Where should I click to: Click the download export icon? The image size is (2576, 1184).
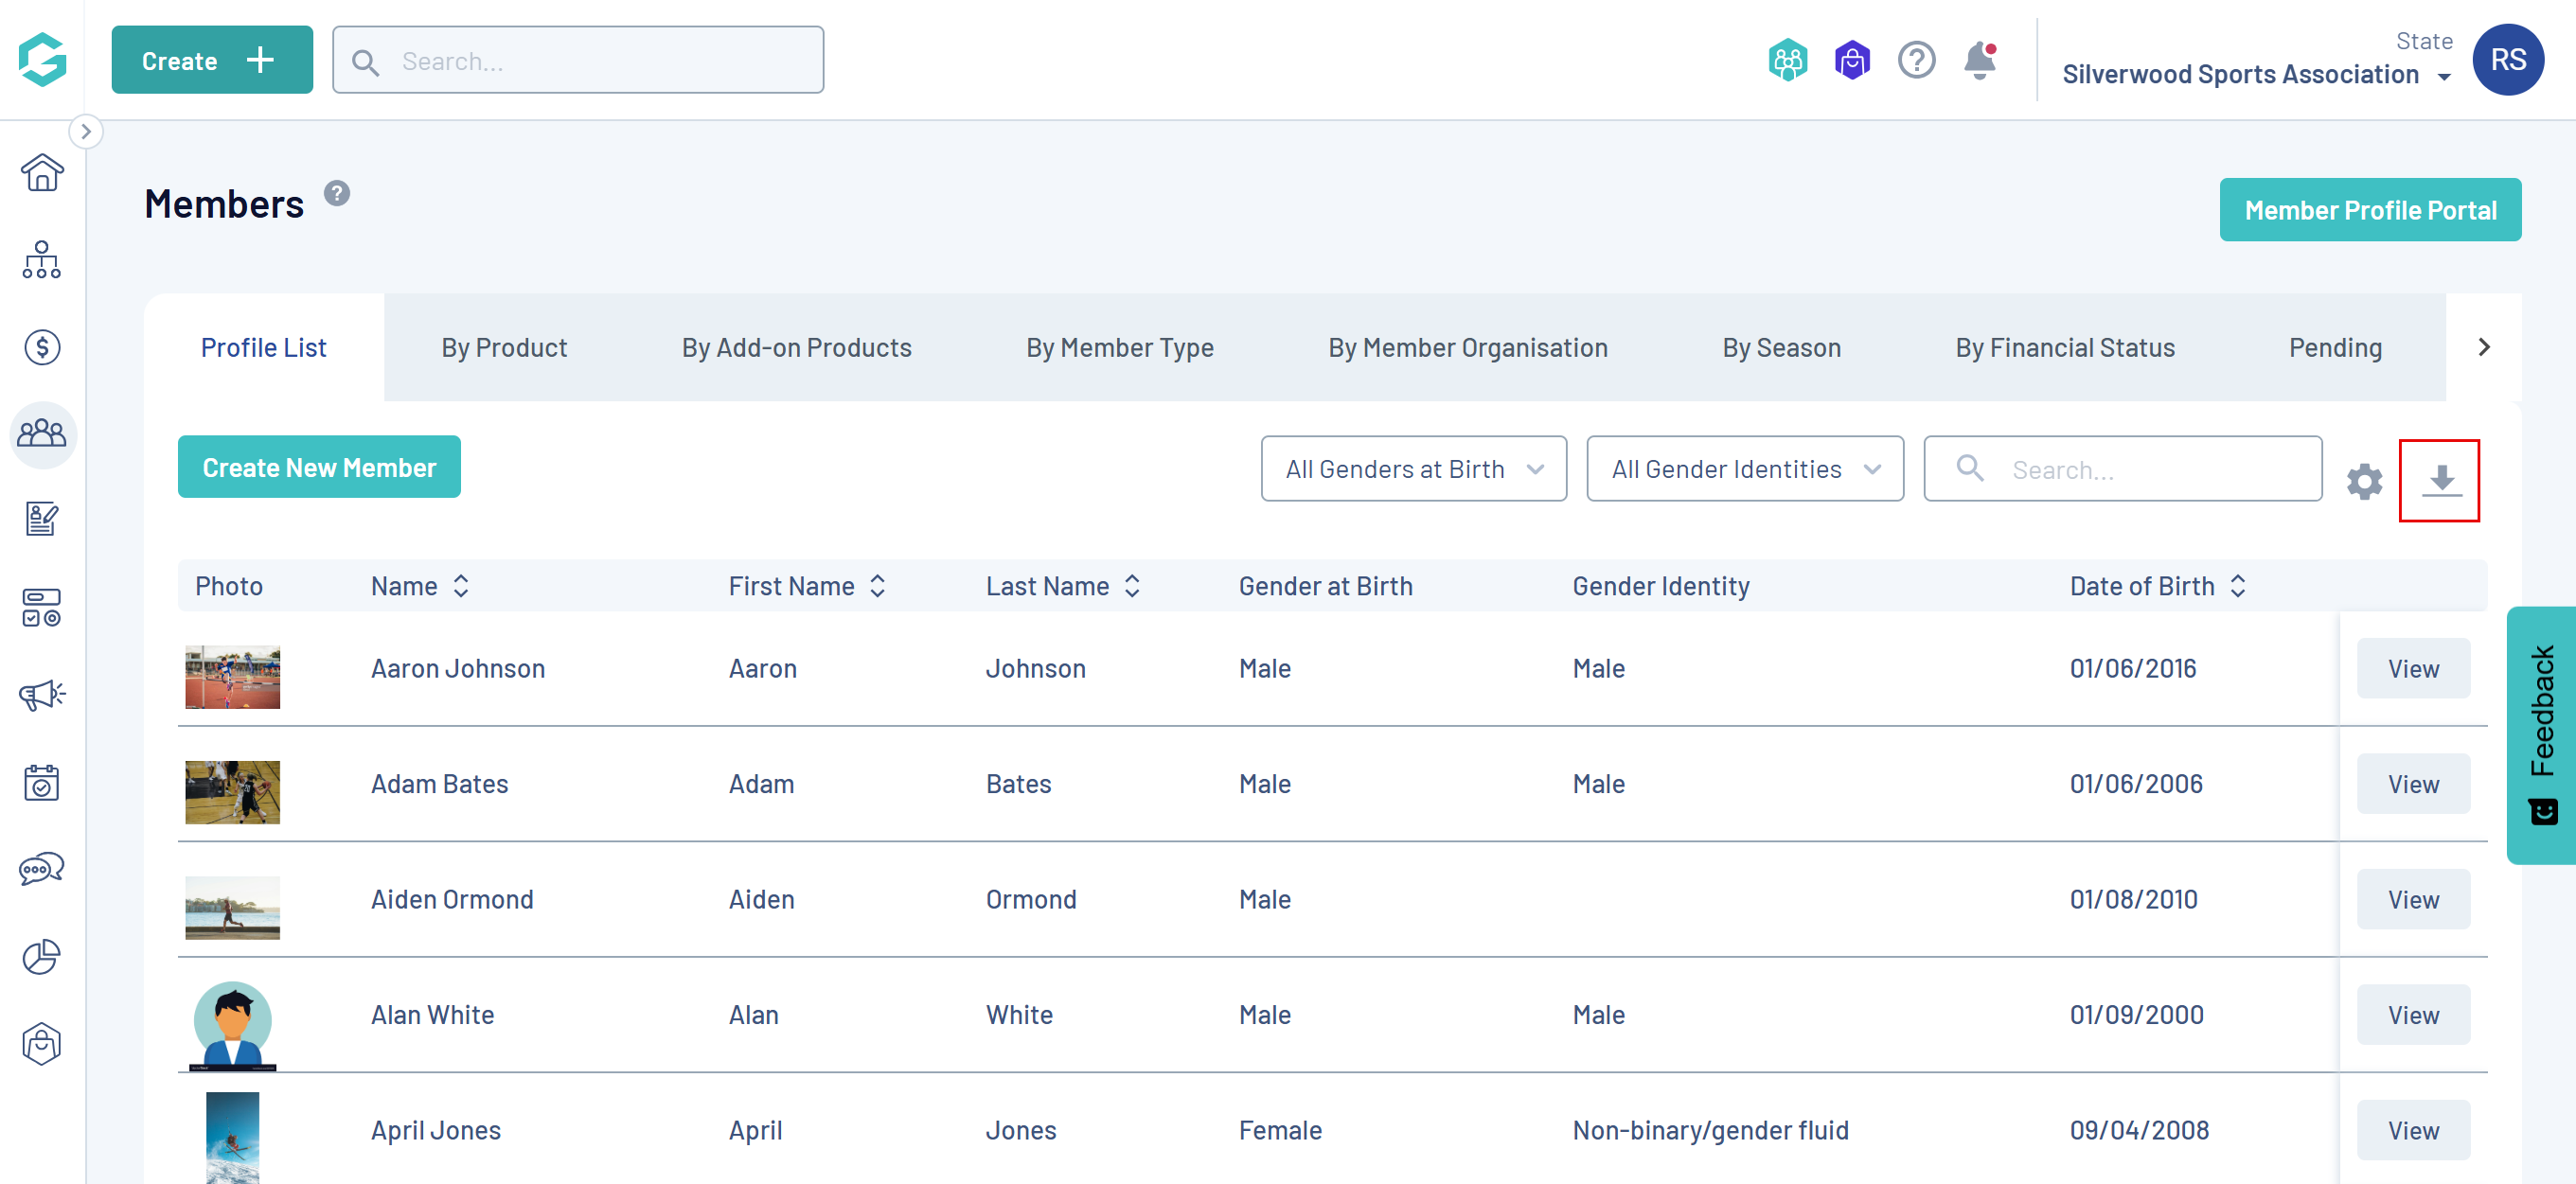(2440, 481)
